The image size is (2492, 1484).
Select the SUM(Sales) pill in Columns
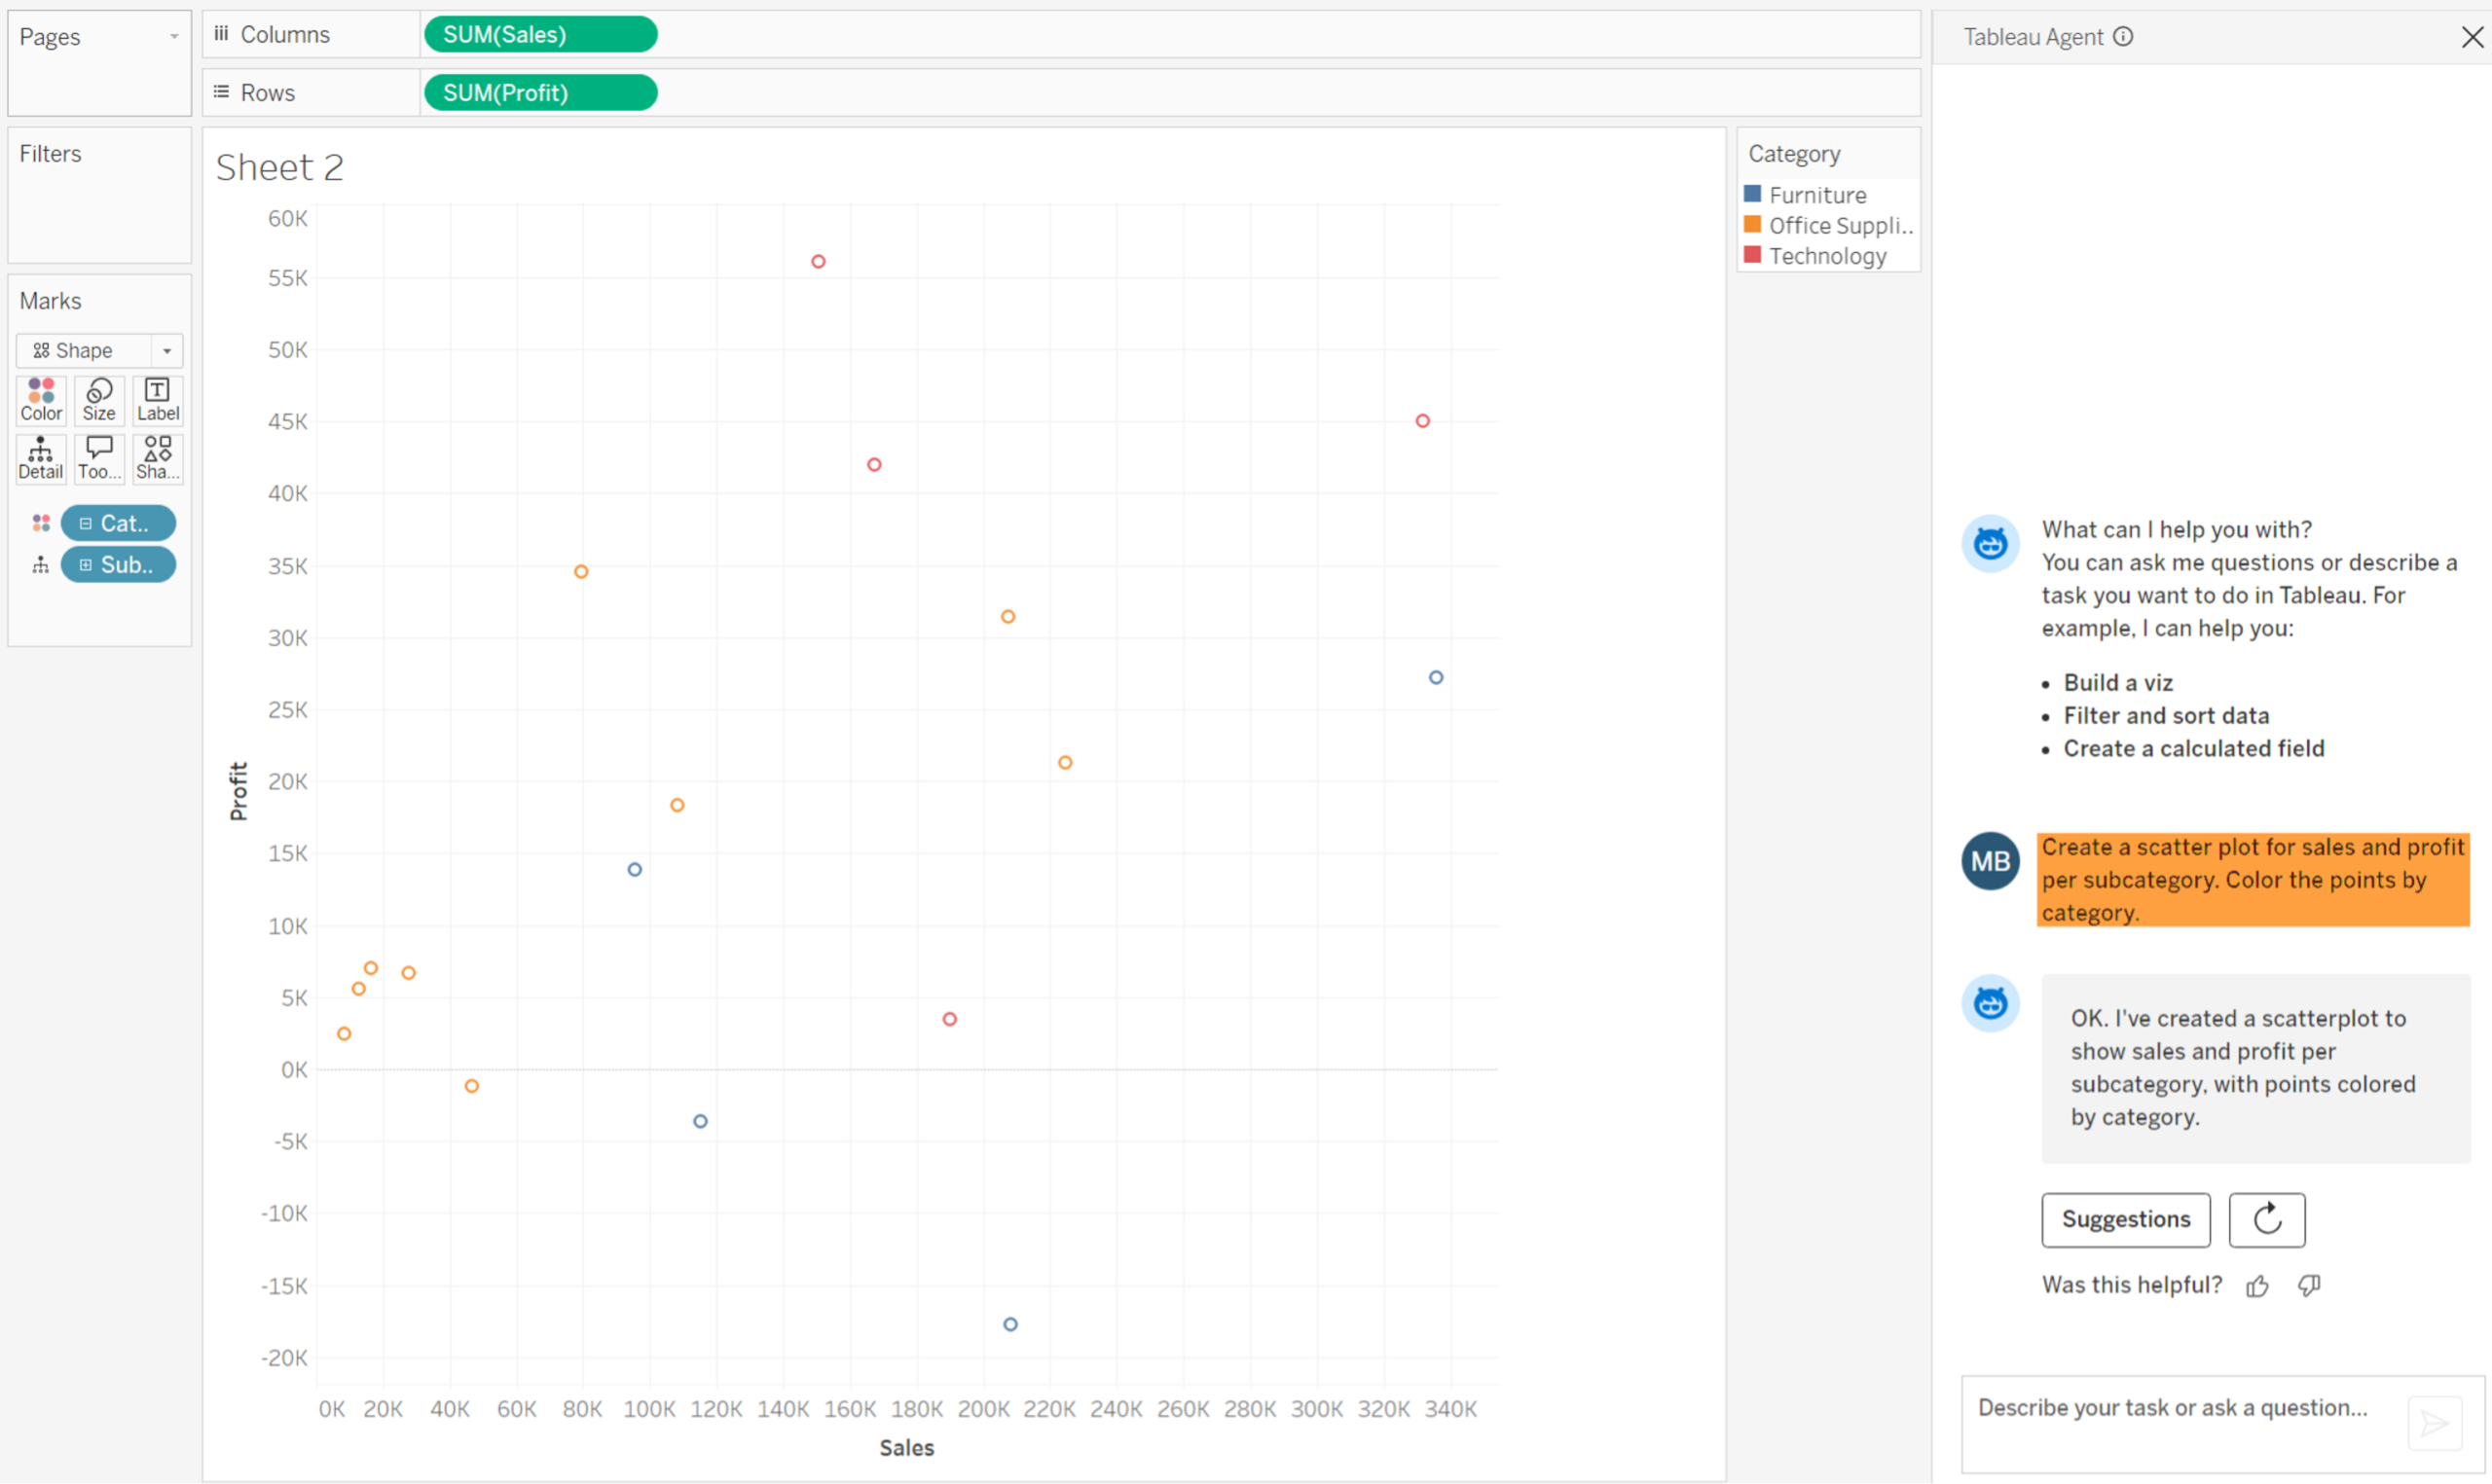[540, 35]
